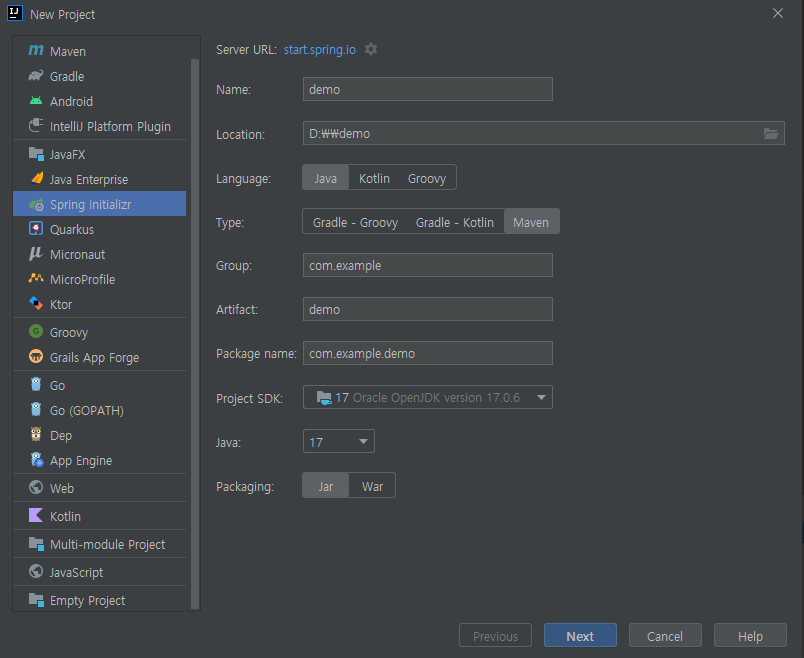Click the Group input field

428,265
